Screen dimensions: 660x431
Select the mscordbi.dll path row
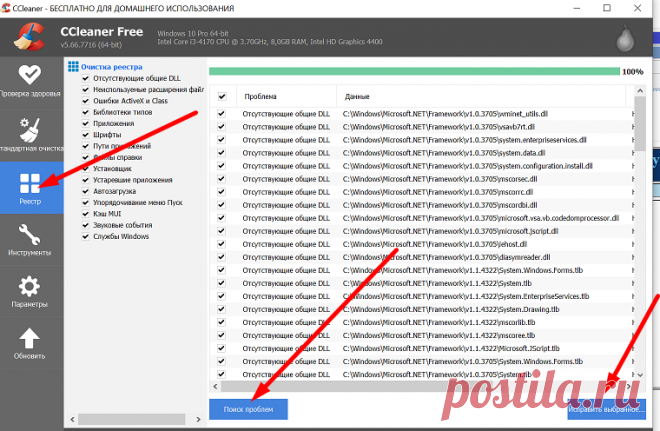point(421,205)
